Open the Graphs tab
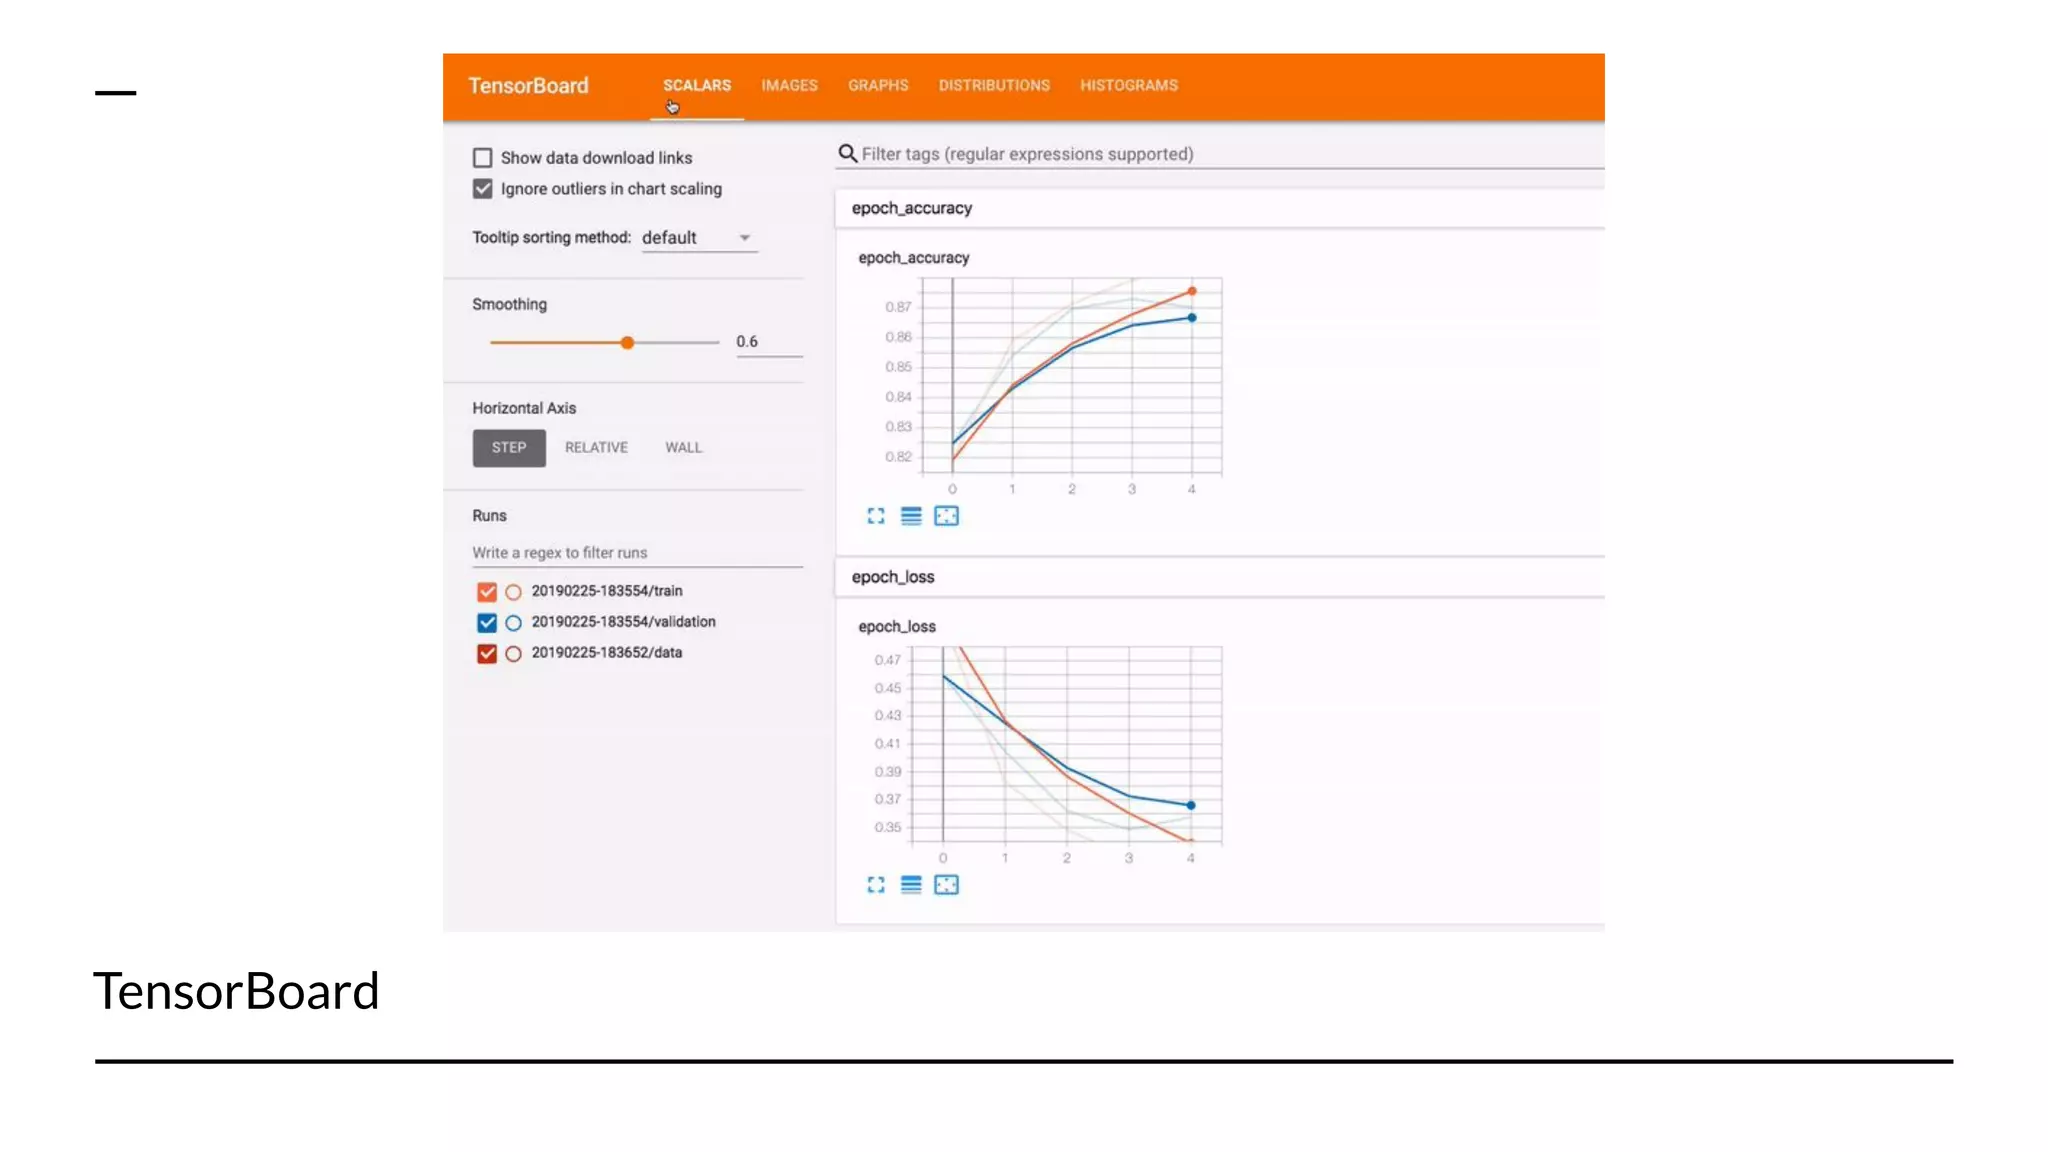The width and height of the screenshot is (2048, 1152). (878, 86)
